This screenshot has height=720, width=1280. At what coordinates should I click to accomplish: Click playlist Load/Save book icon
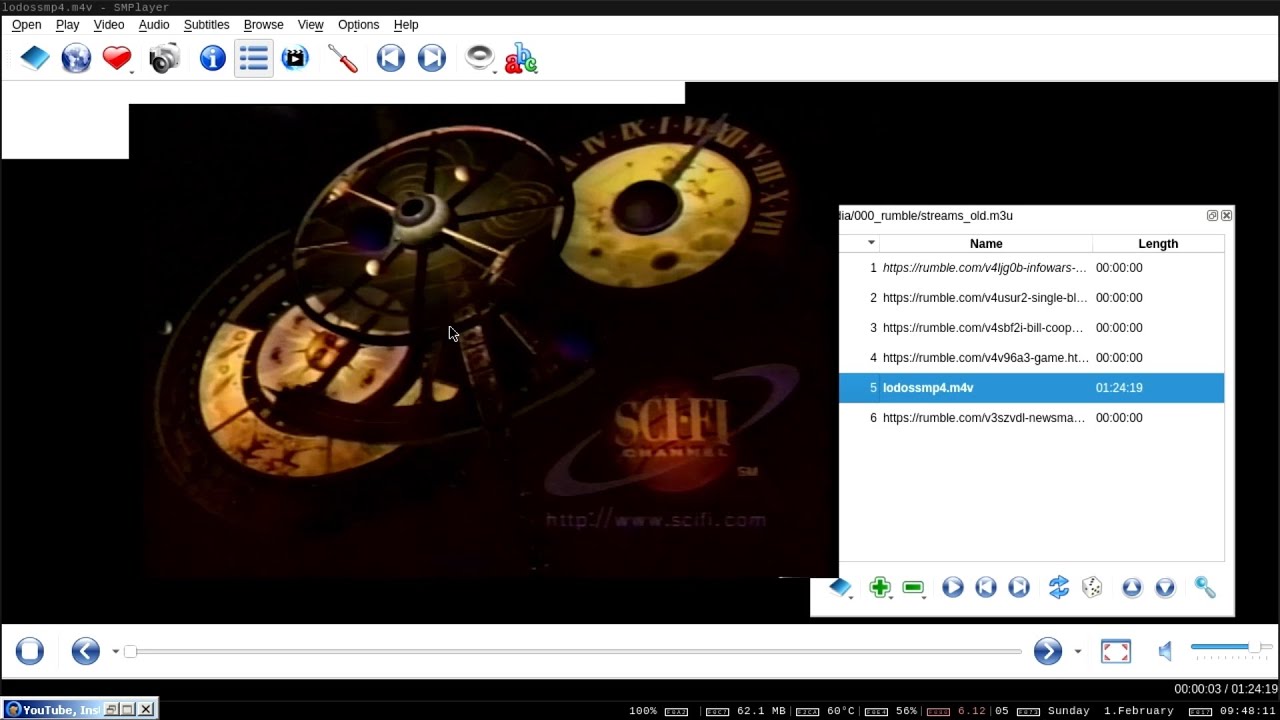pos(840,588)
